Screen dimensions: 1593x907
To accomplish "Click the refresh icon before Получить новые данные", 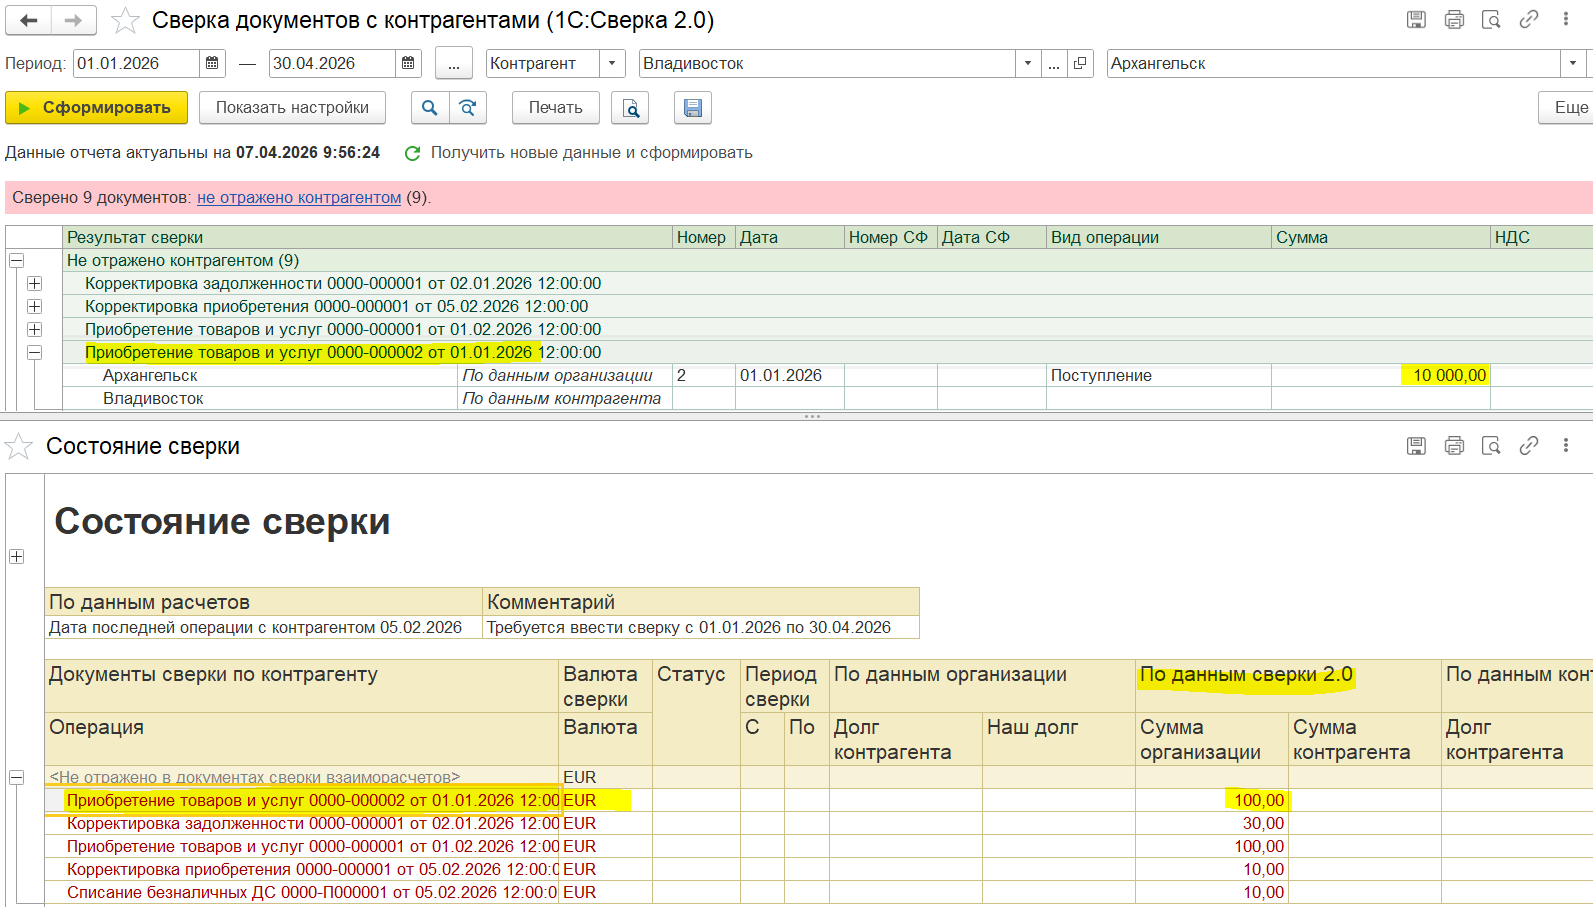I will pos(412,153).
